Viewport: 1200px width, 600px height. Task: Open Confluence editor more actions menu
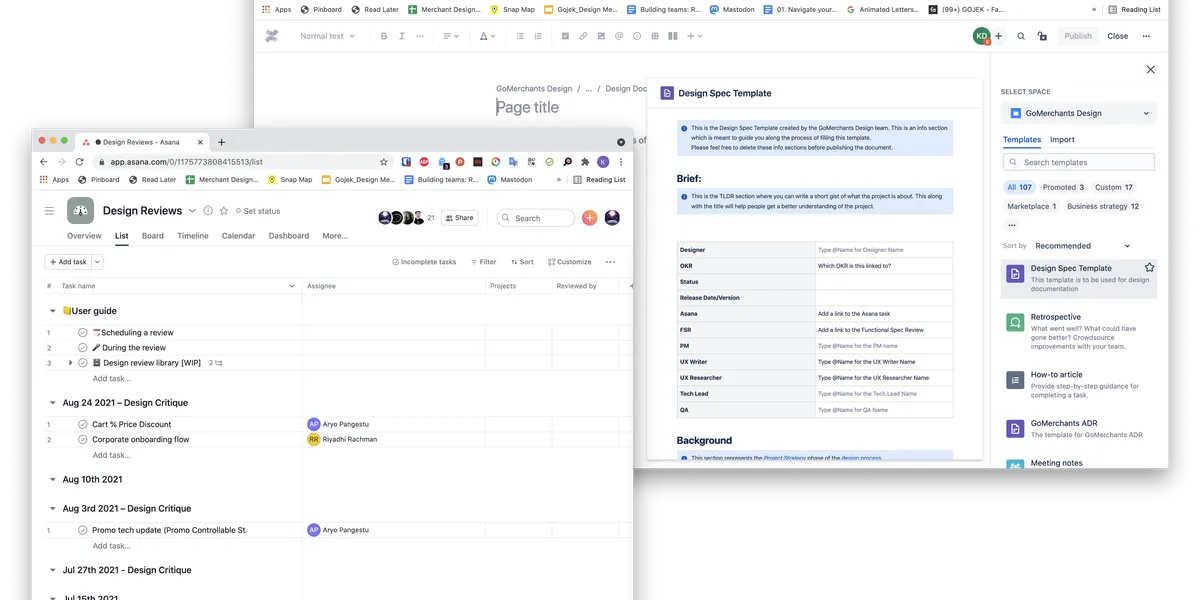coord(1146,36)
